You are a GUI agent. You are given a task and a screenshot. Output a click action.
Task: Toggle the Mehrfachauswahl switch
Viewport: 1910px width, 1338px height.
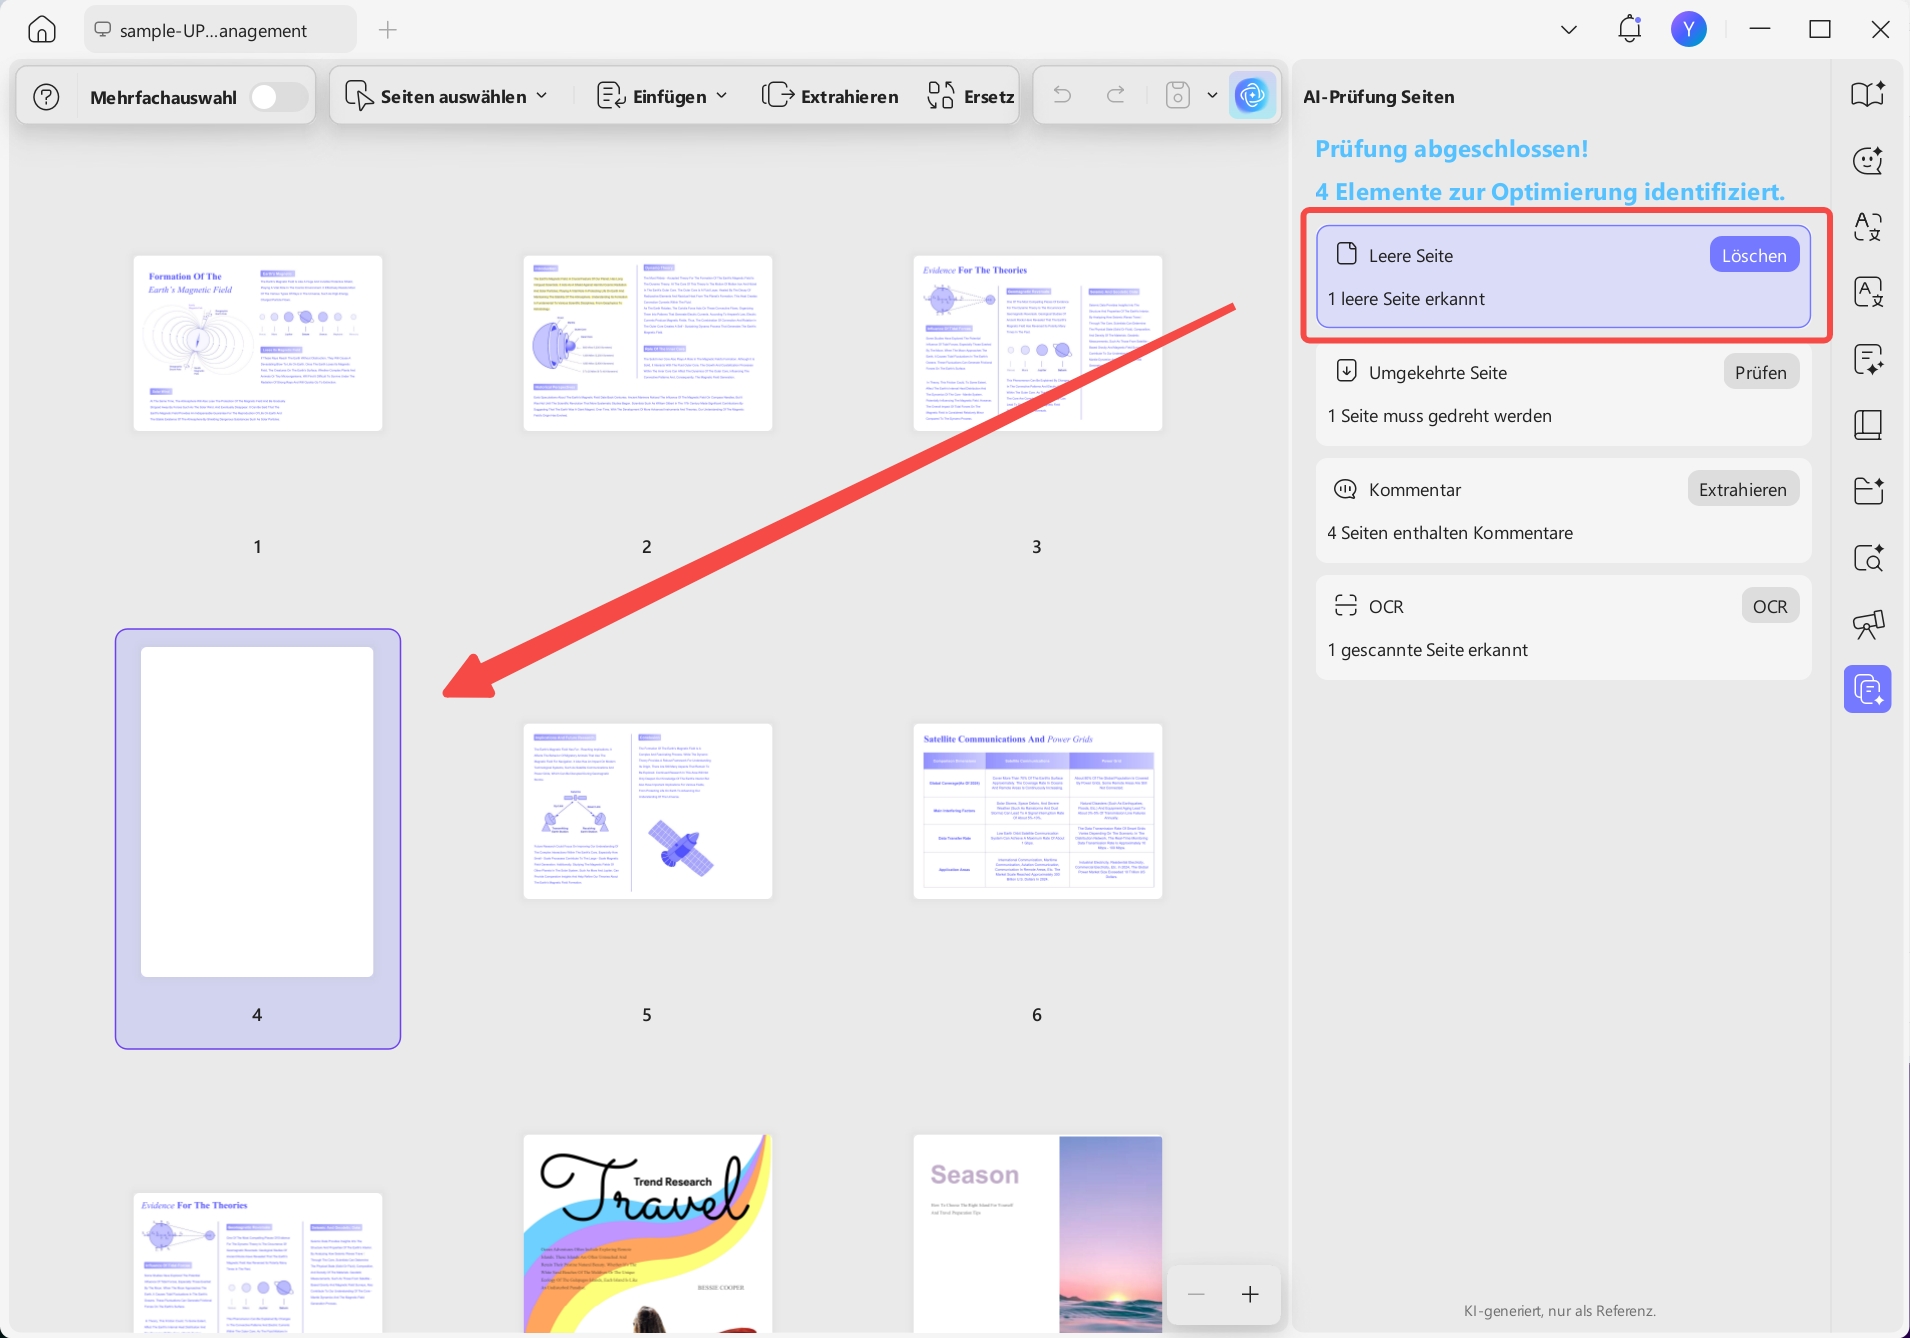tap(277, 97)
